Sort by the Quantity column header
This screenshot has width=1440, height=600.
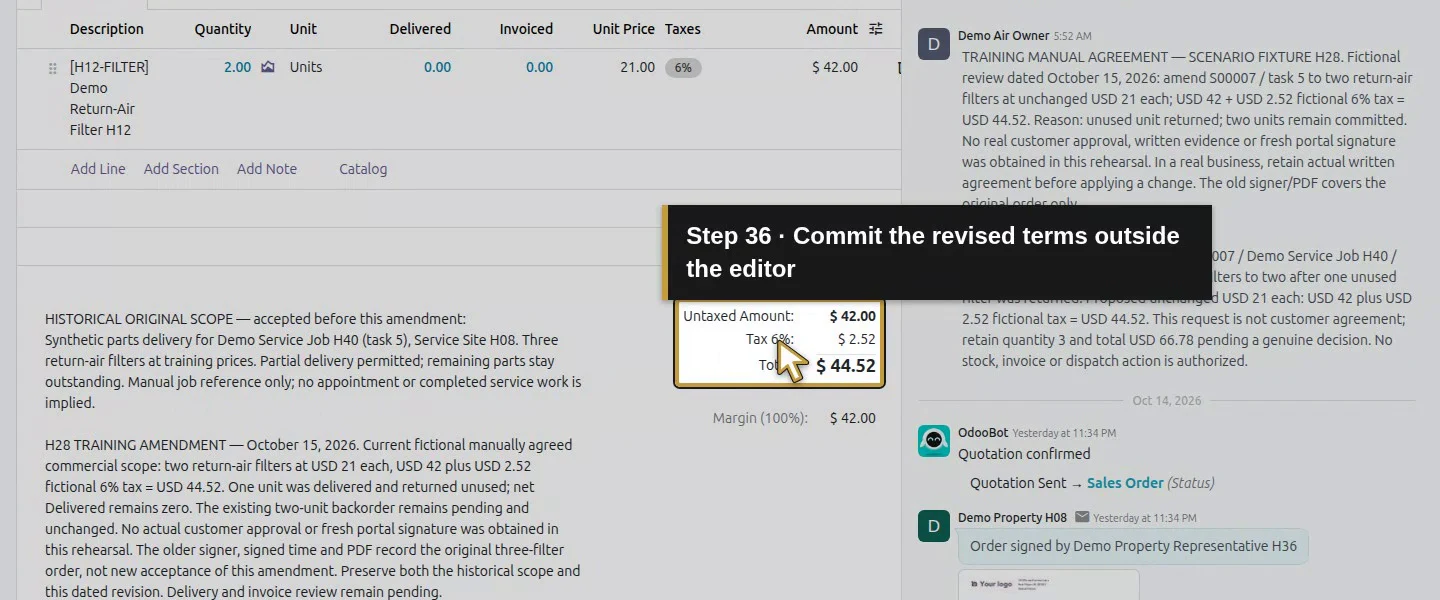pos(223,29)
